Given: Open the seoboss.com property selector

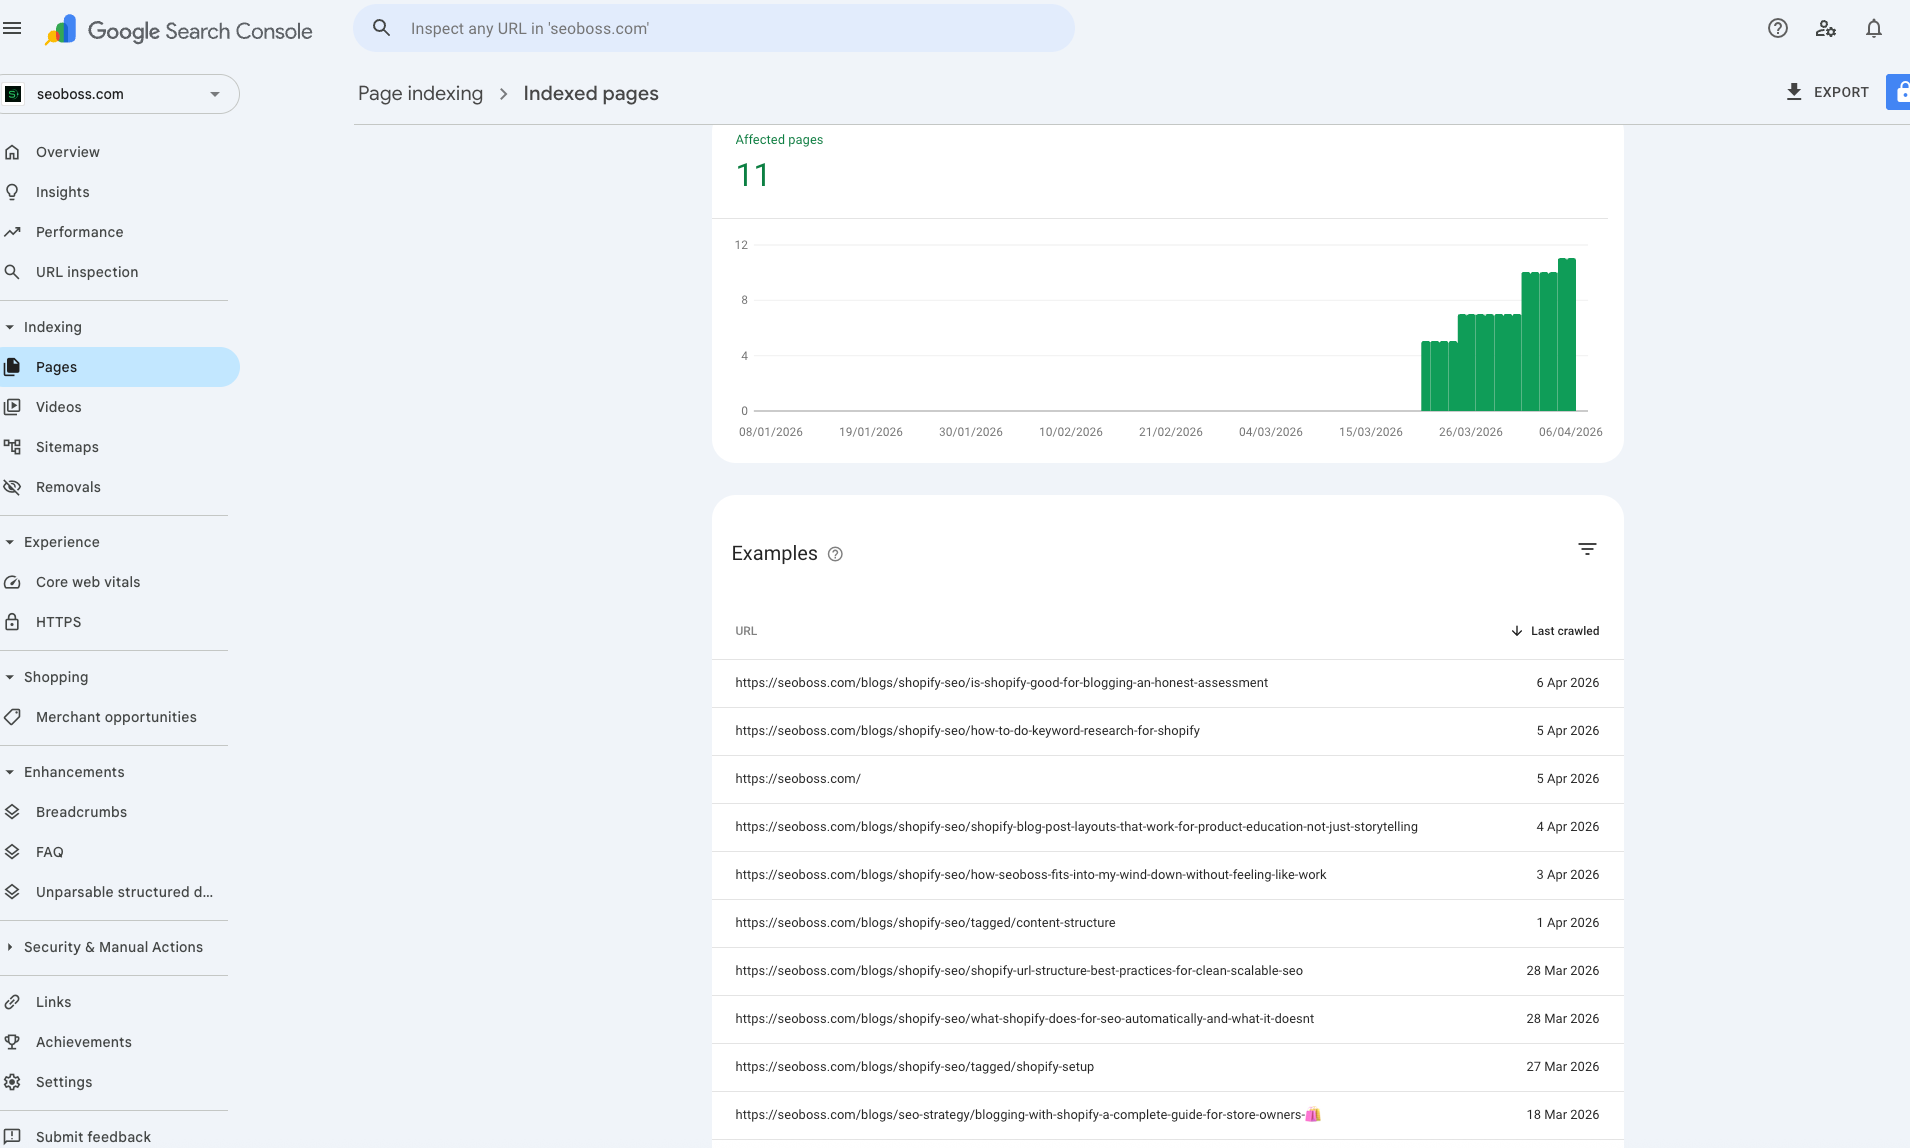Looking at the screenshot, I should pos(120,94).
